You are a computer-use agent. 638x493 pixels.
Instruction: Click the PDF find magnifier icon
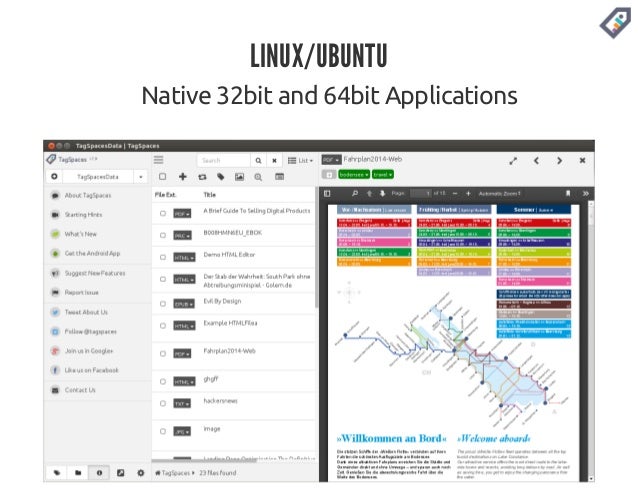[355, 194]
